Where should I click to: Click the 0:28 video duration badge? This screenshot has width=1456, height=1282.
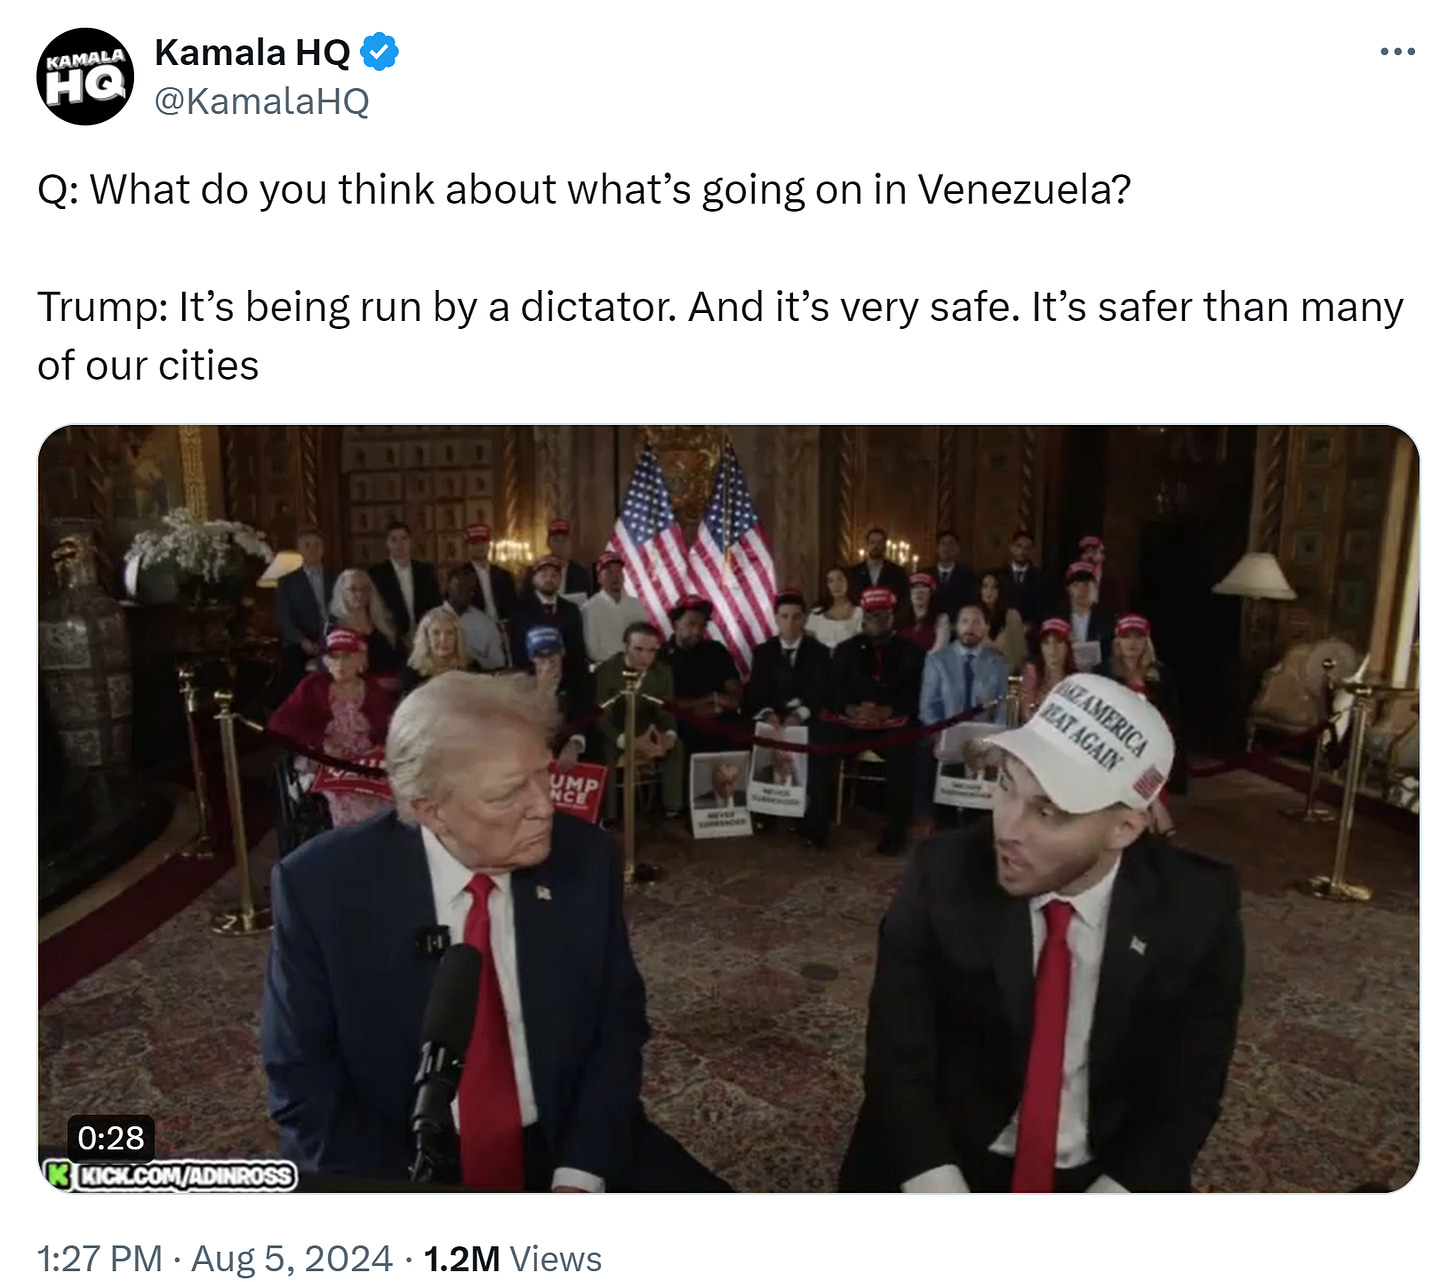click(111, 1137)
